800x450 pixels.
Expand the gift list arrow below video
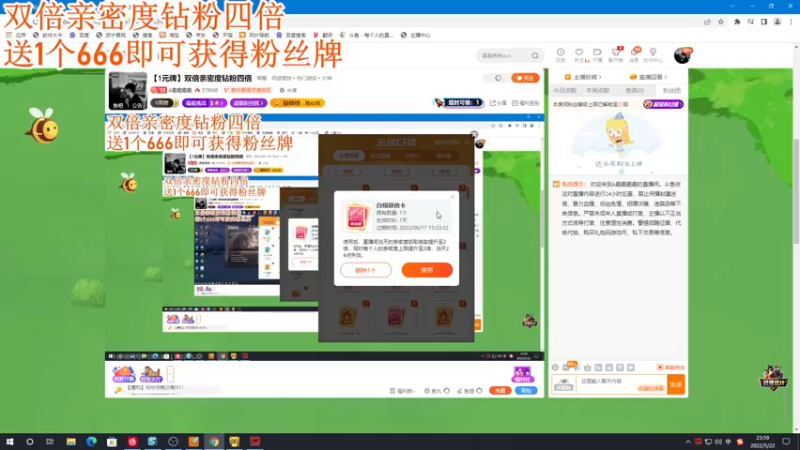(x=170, y=374)
